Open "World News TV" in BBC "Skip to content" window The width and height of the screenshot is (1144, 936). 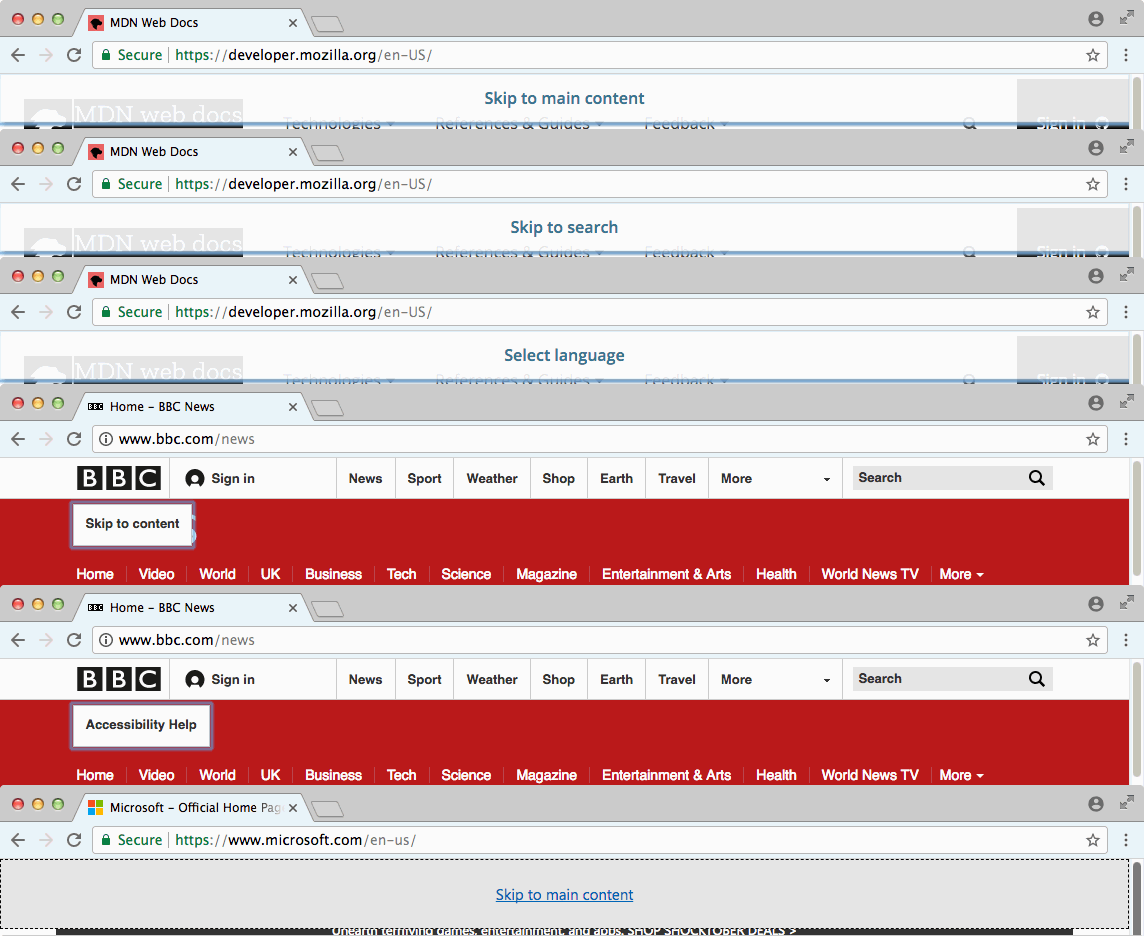click(x=870, y=574)
